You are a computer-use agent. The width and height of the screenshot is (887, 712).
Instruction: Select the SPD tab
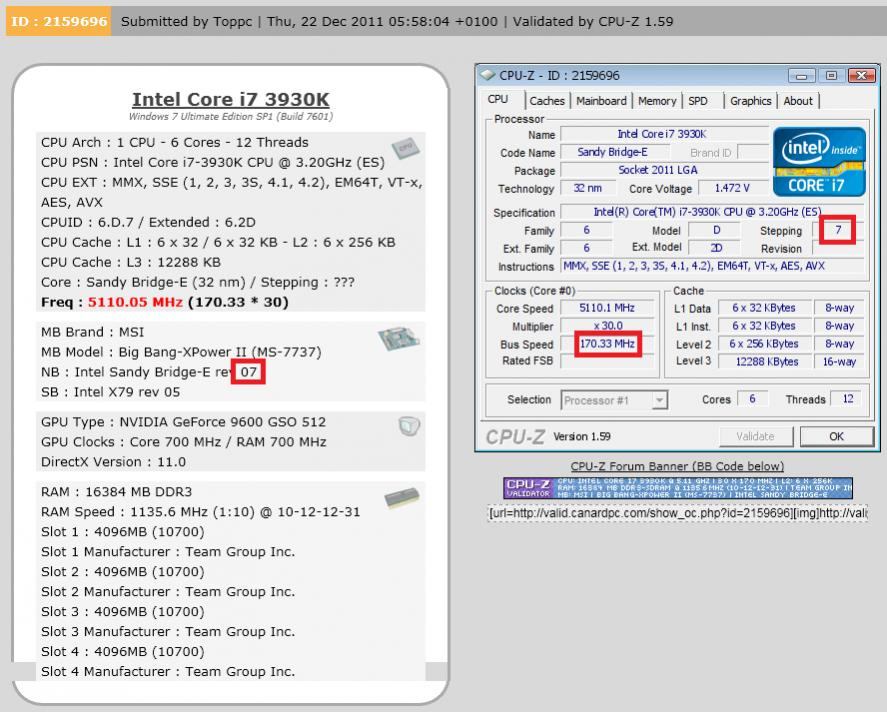698,101
